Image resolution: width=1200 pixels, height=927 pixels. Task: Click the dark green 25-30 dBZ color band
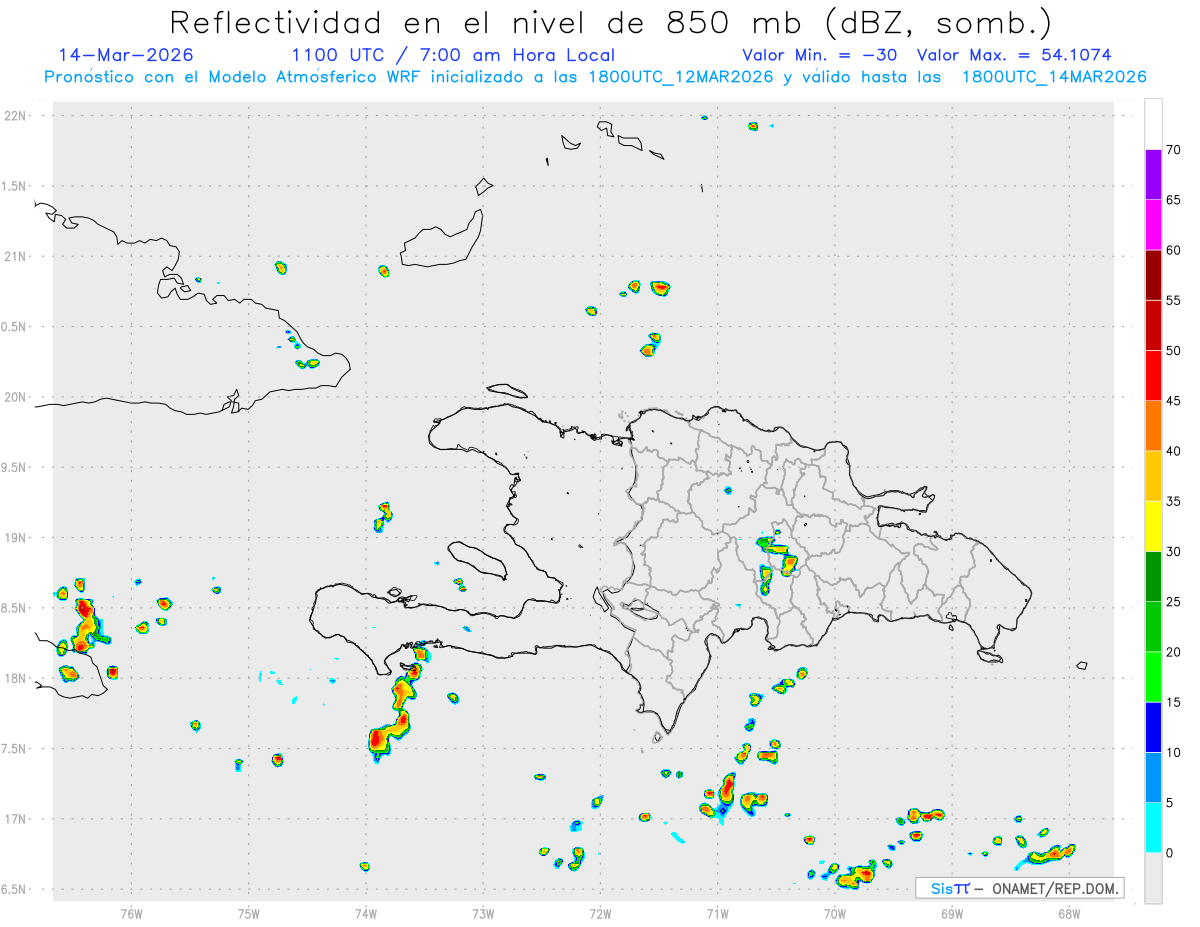[x=1153, y=577]
